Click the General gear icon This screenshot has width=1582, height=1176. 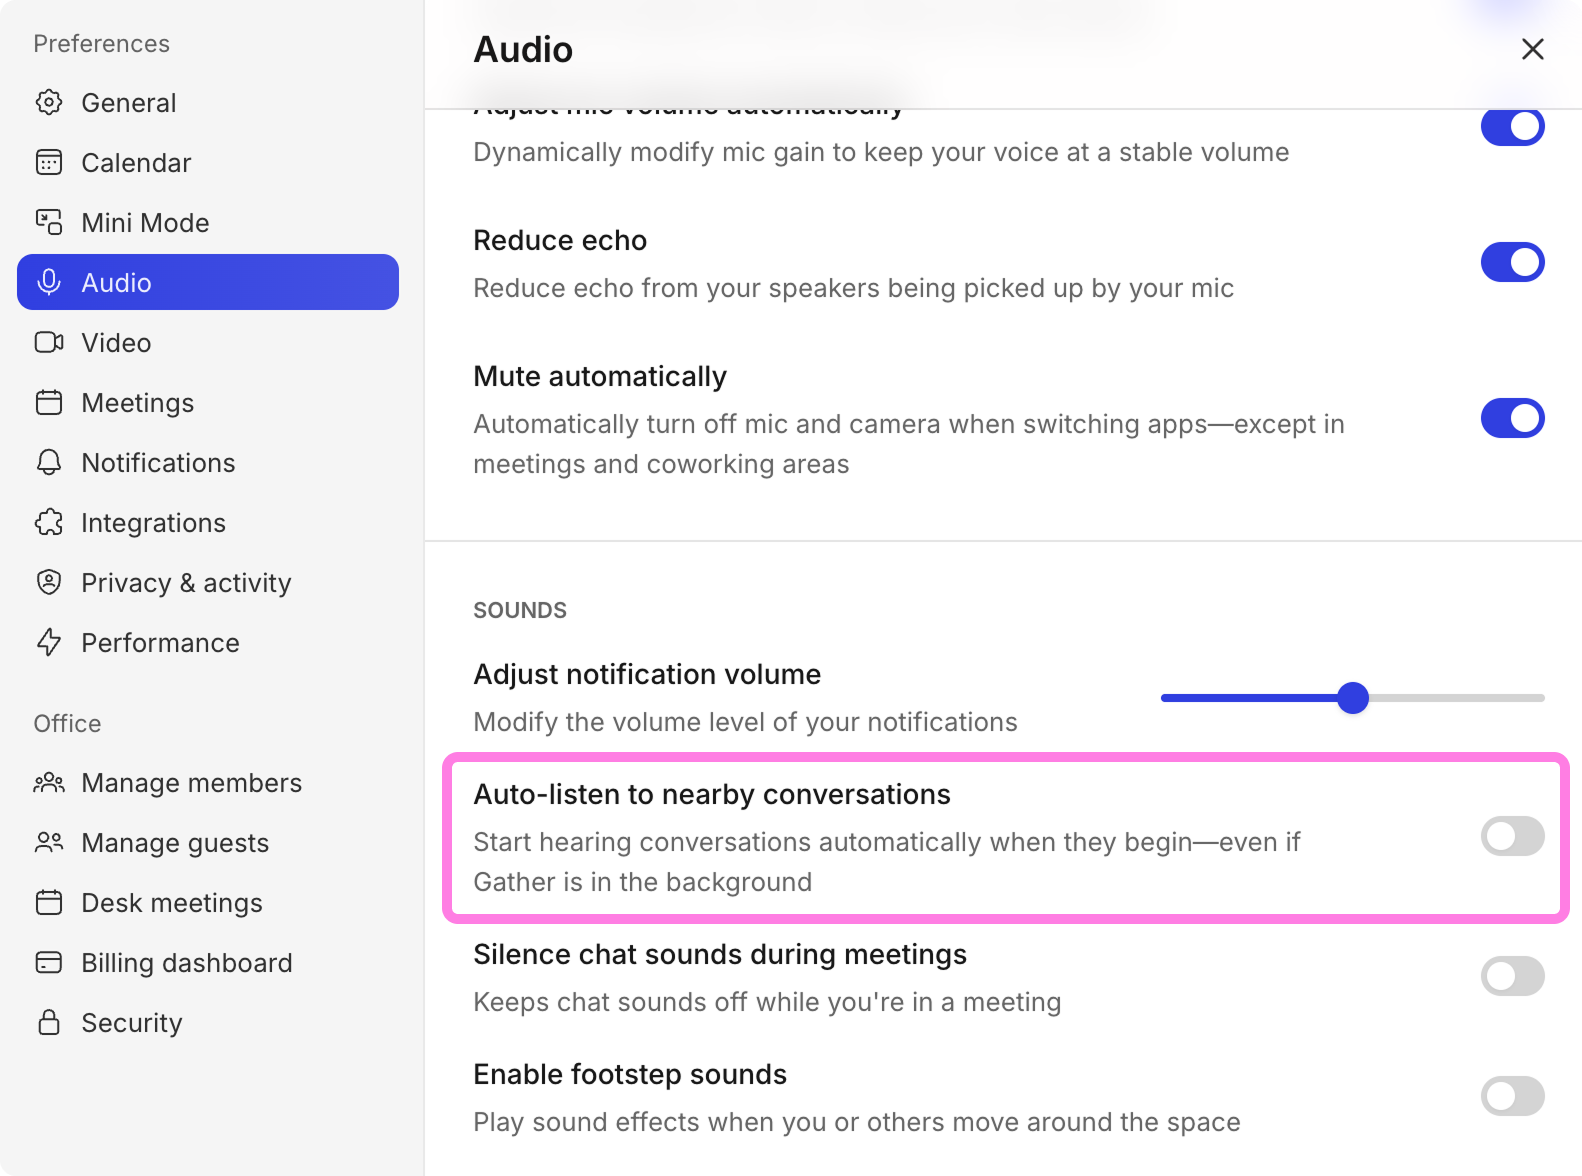tap(49, 102)
